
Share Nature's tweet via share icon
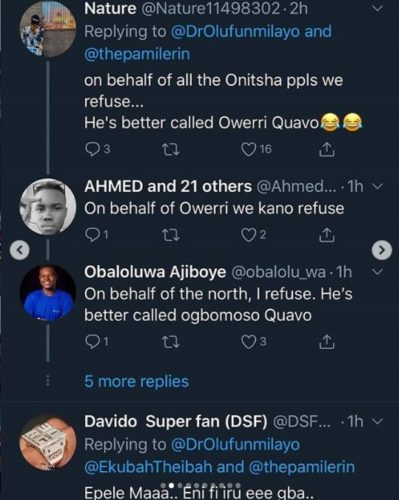(x=326, y=150)
